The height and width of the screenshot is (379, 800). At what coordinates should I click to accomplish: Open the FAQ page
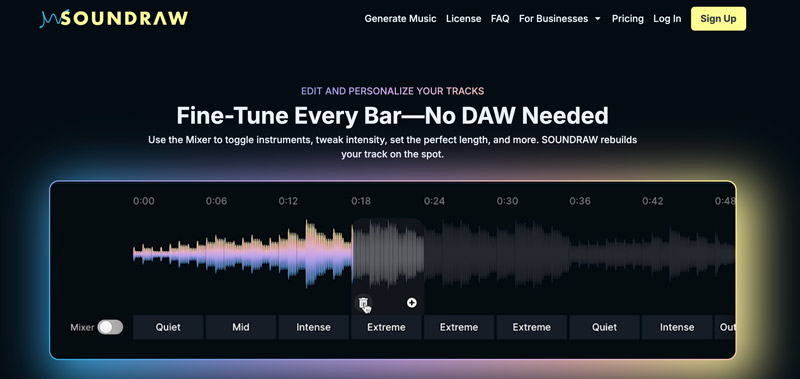500,19
